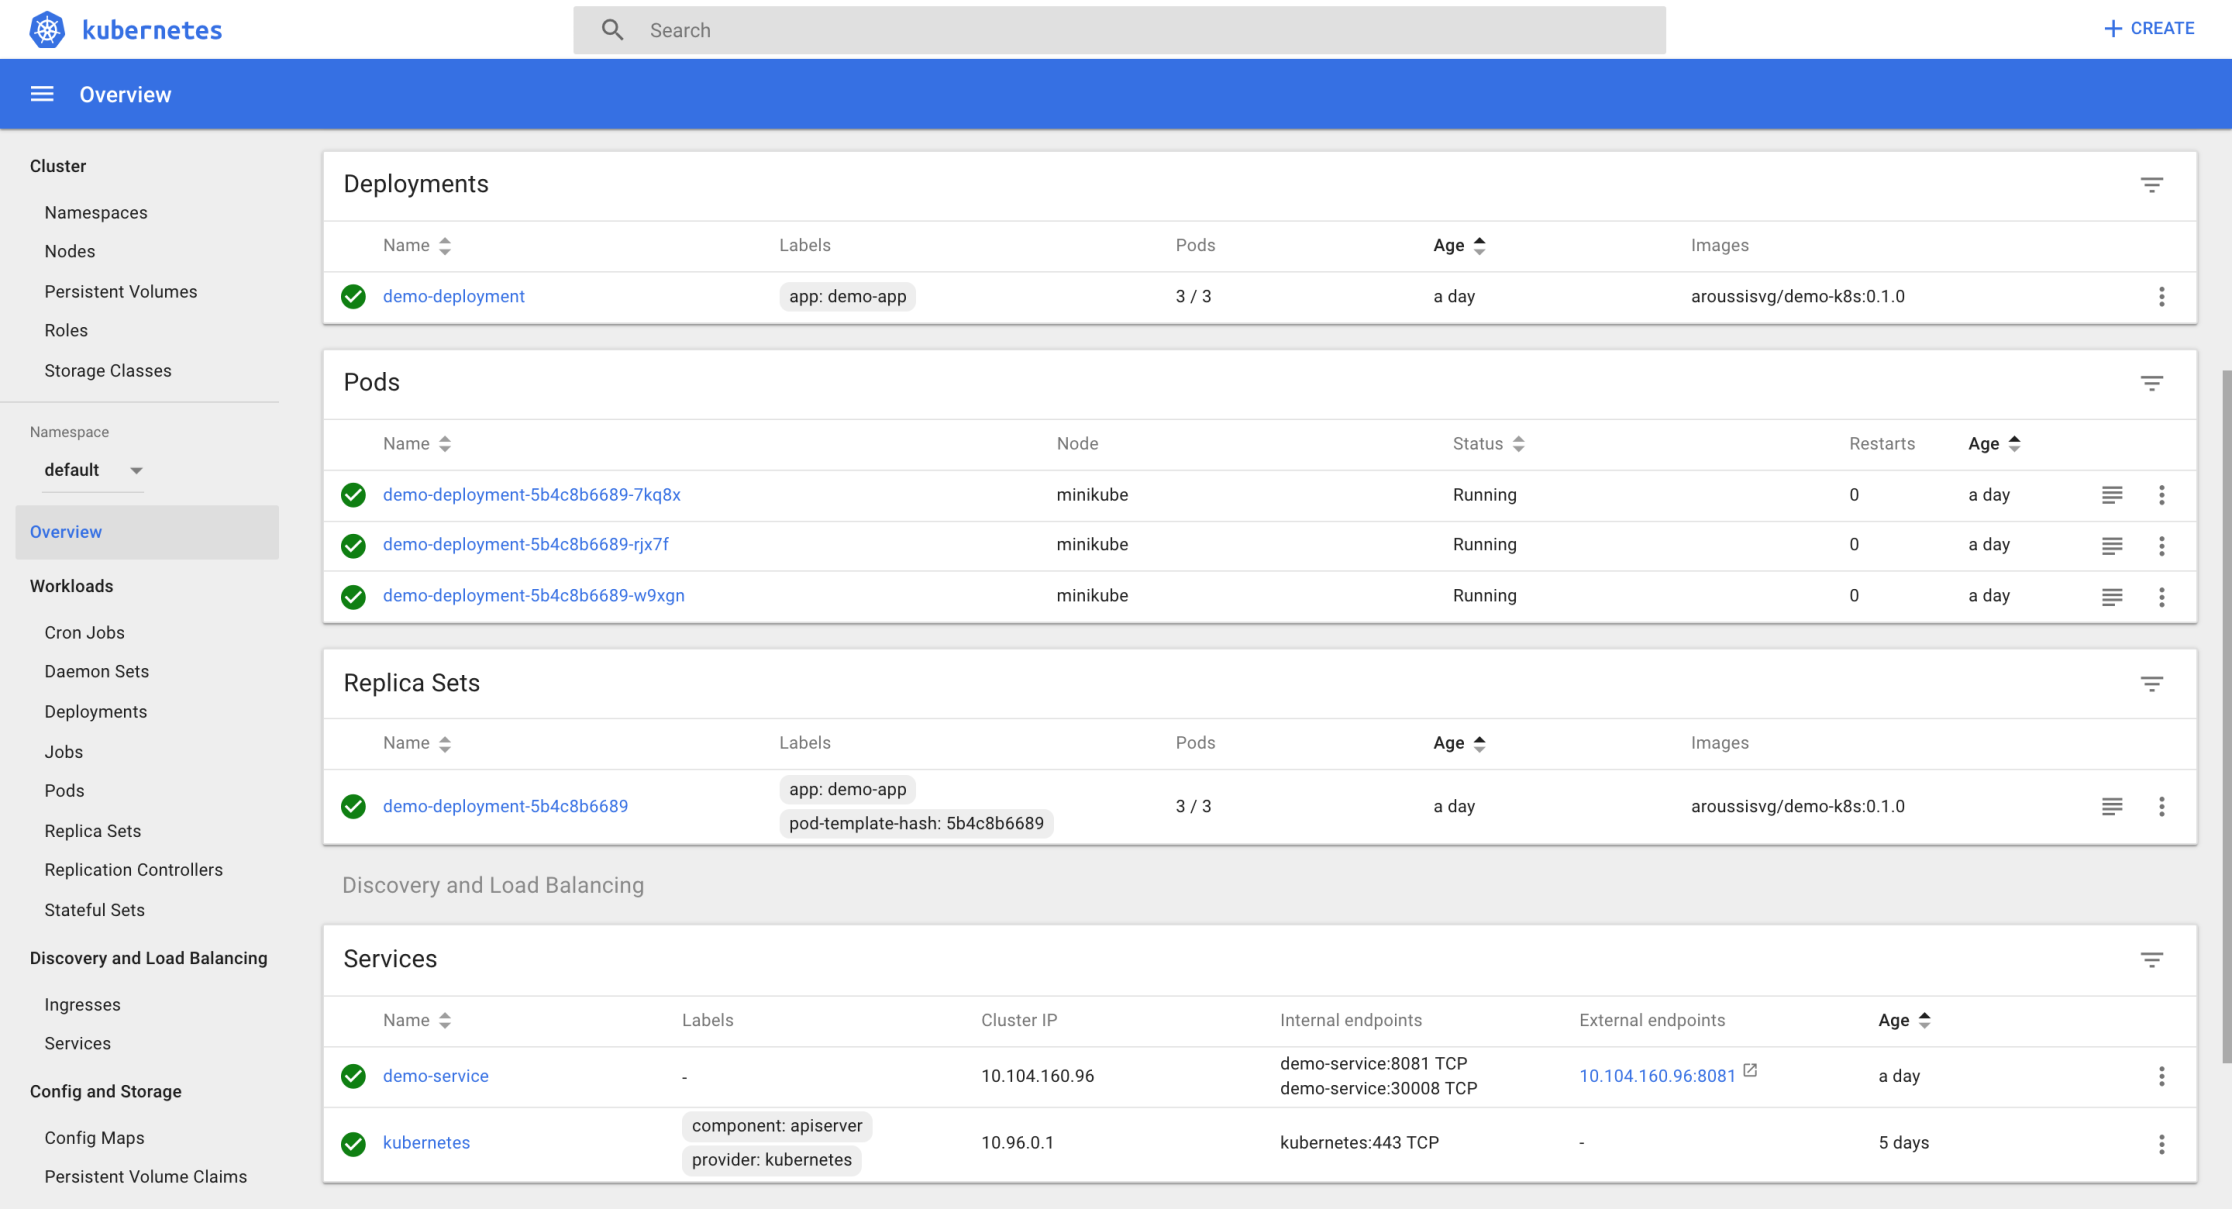Open the filter icon on Services card

2152,959
